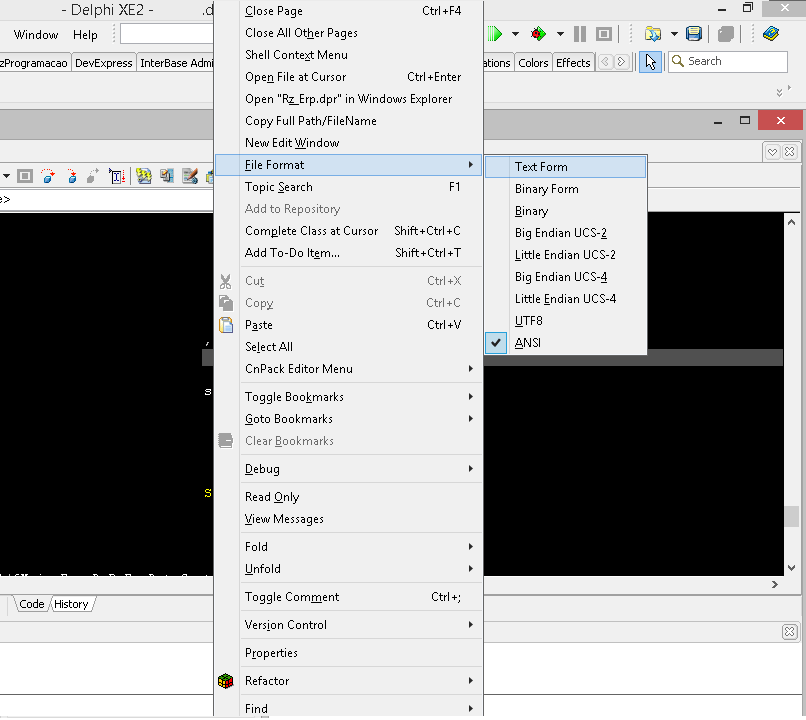
Task: Select the Cut scissors icon in the menu
Action: (x=226, y=280)
